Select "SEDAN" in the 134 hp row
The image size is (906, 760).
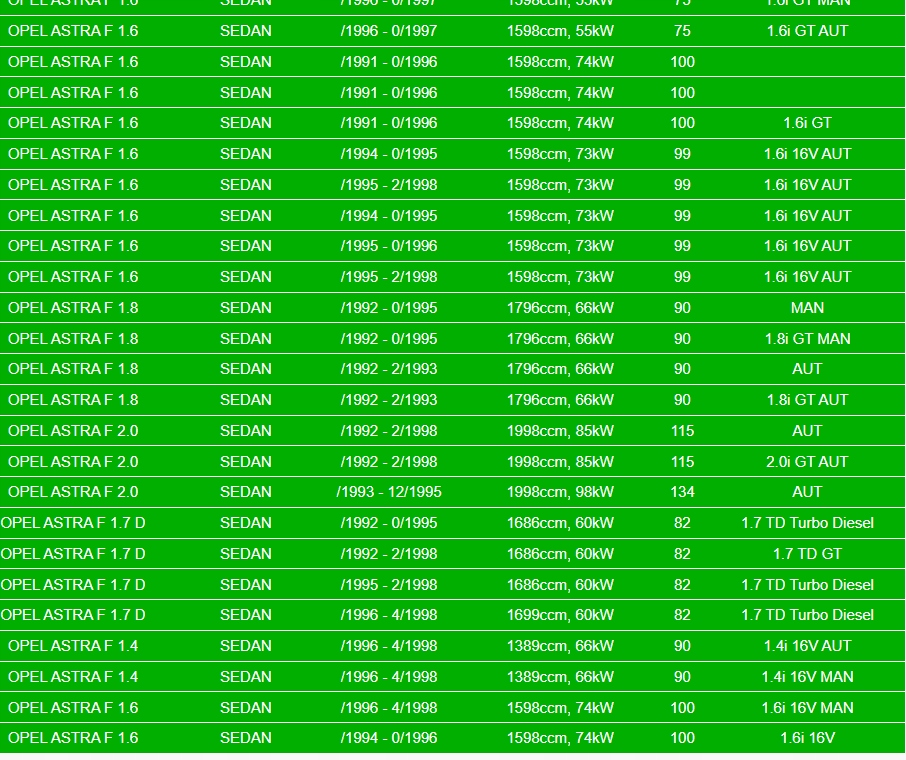[245, 492]
